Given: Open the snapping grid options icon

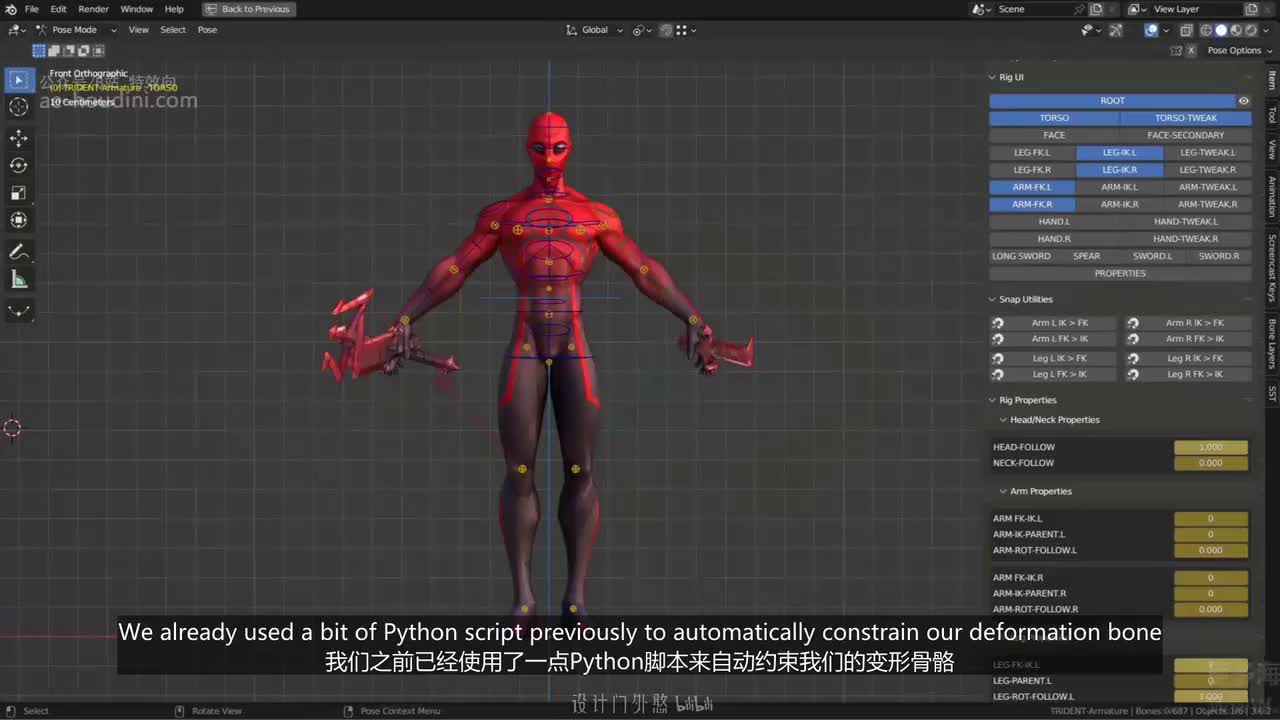Looking at the screenshot, I should [684, 30].
